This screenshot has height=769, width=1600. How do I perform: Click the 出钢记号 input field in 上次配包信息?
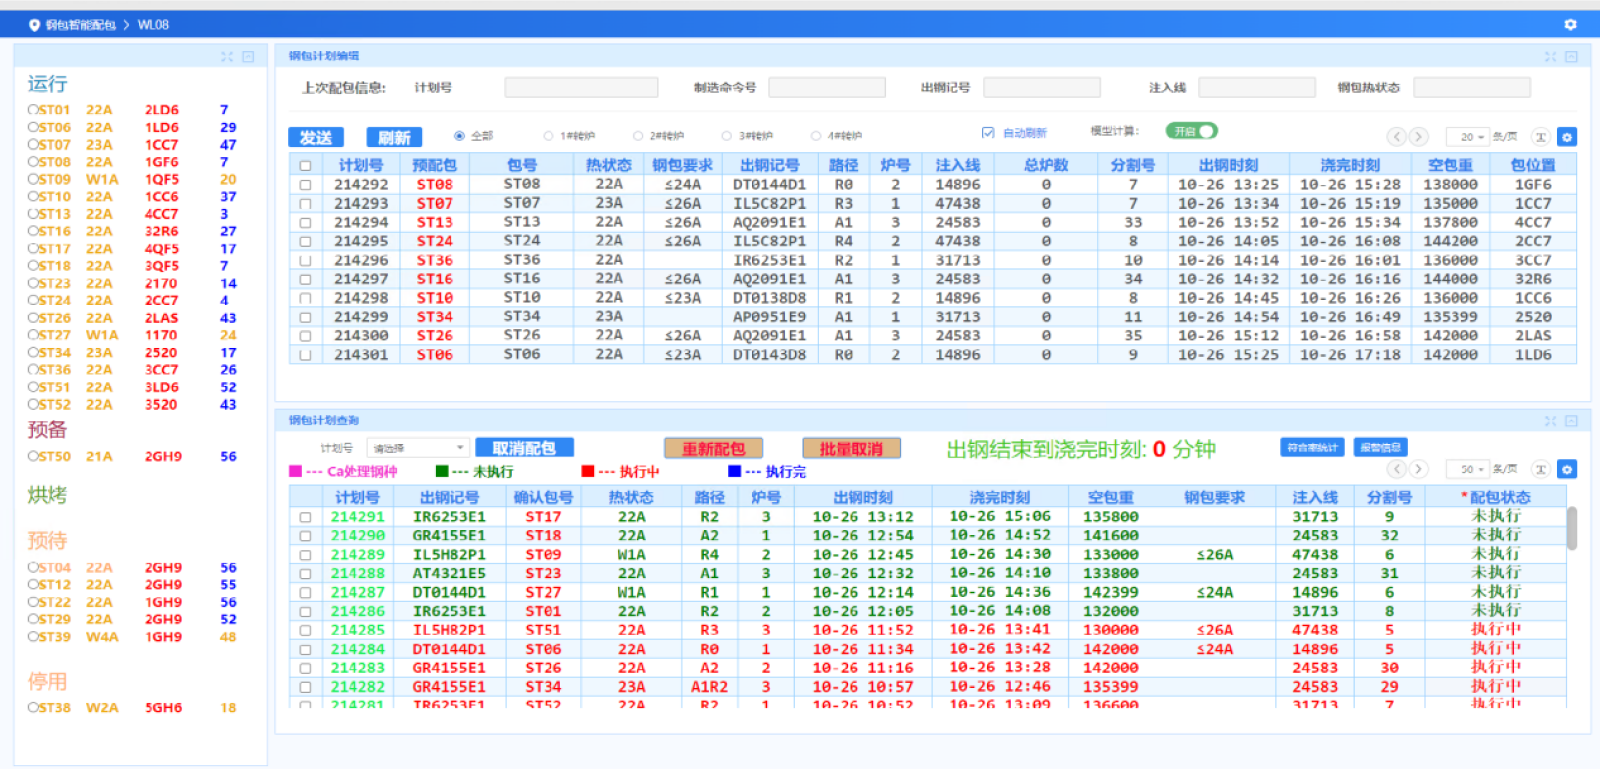click(1042, 88)
